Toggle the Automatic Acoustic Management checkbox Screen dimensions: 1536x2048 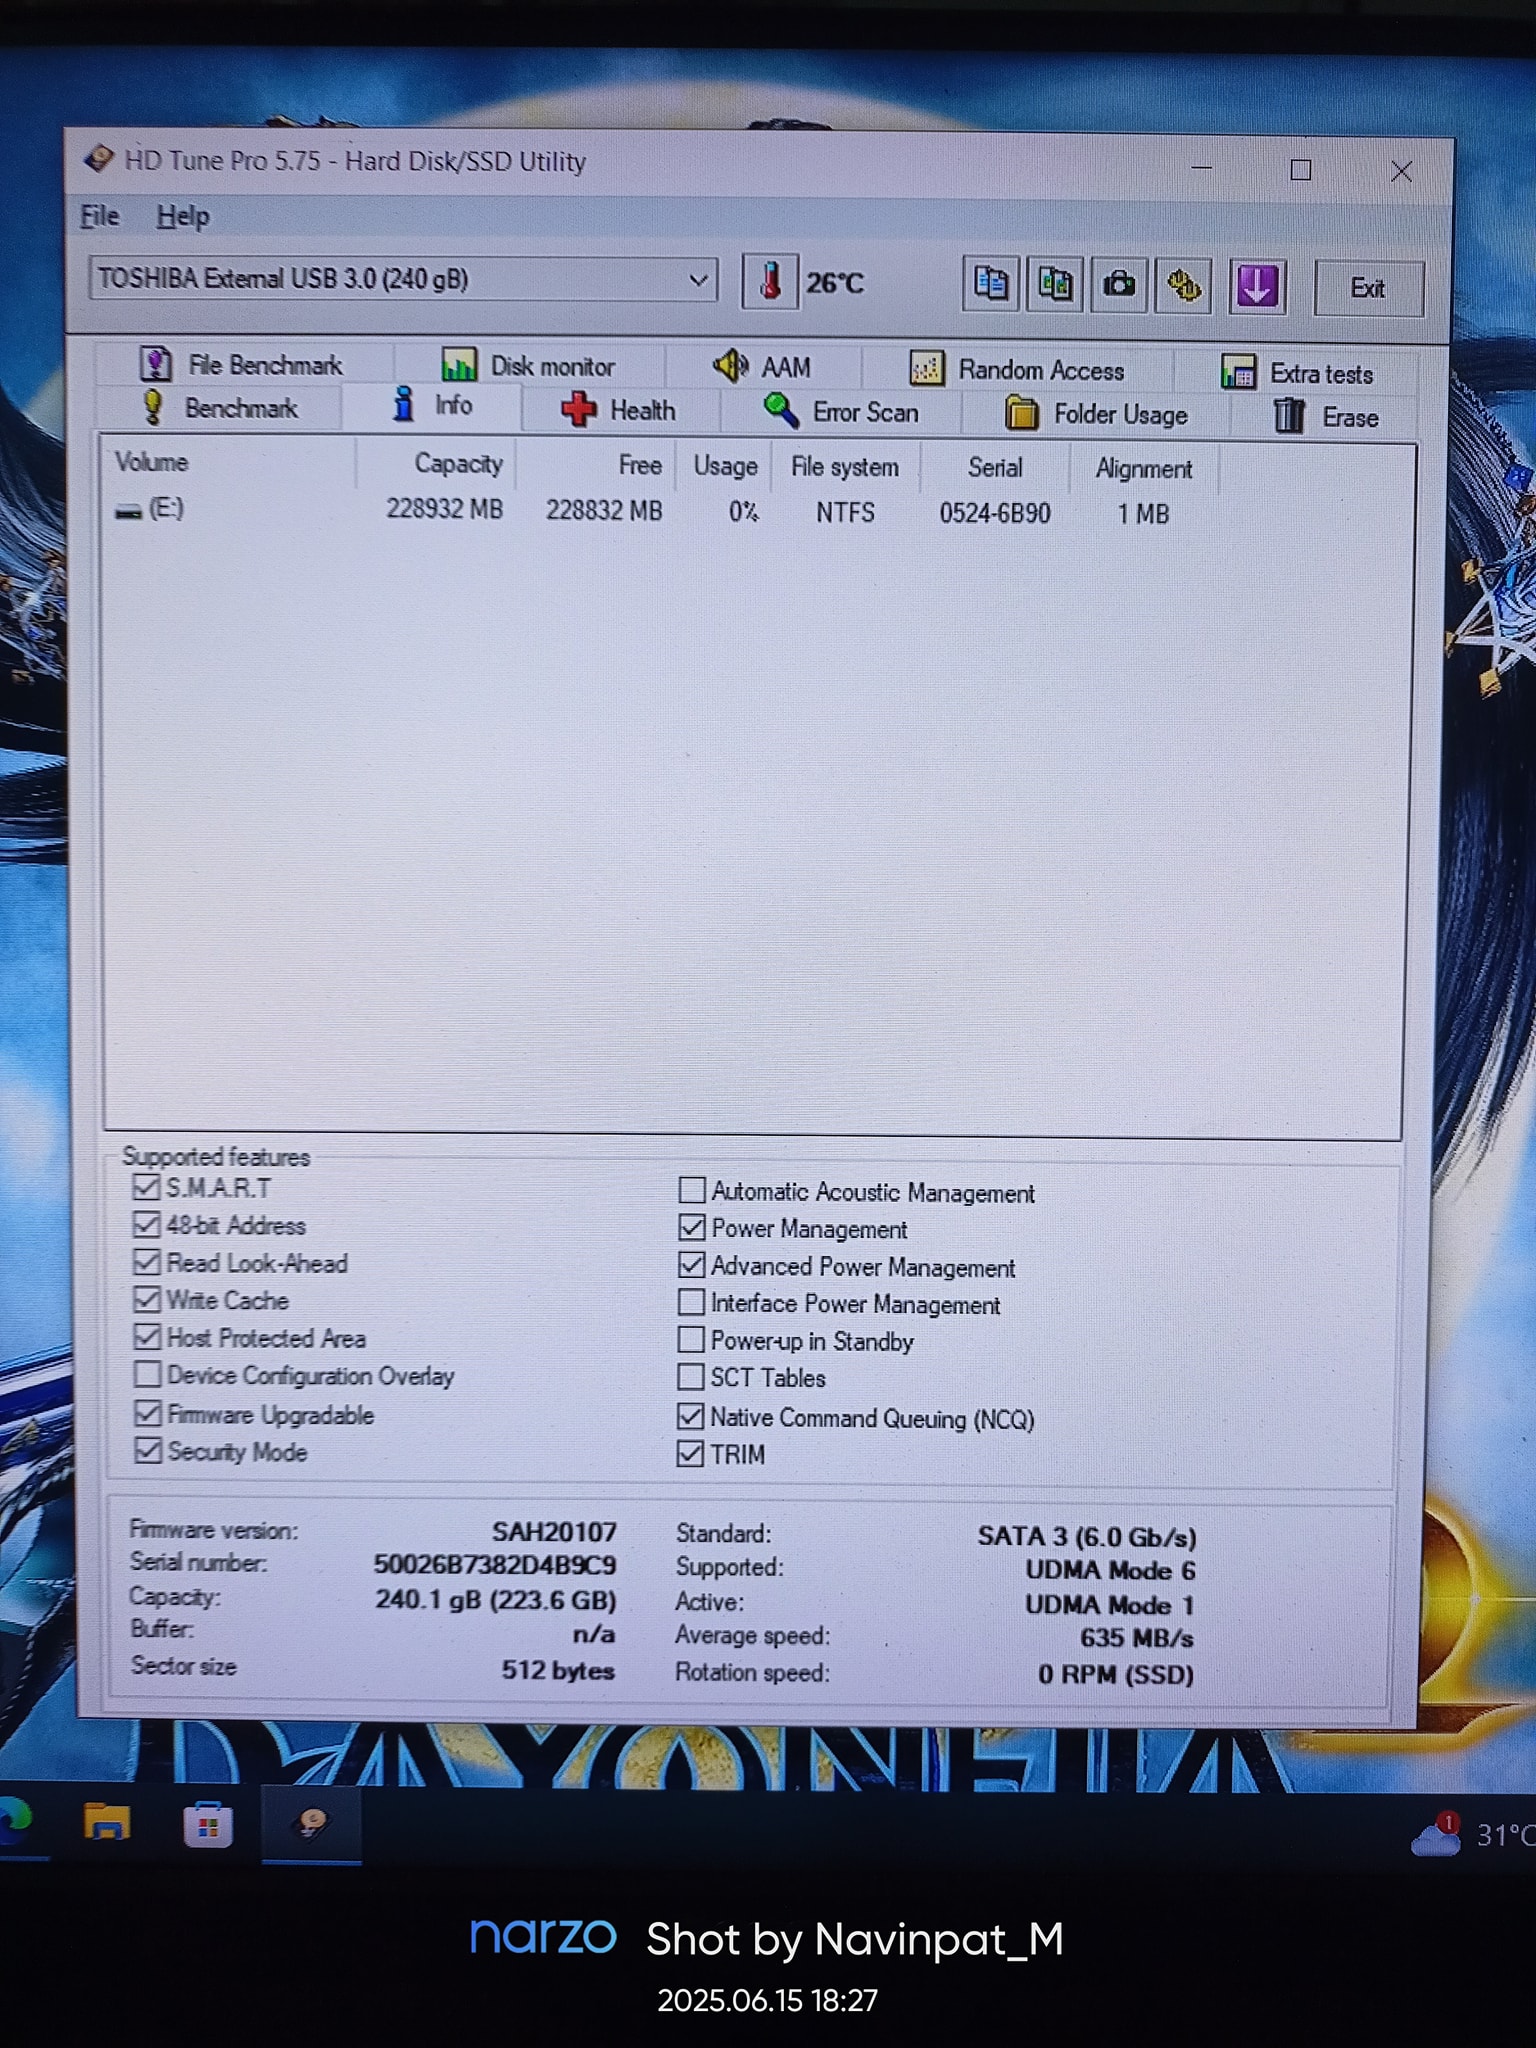click(692, 1190)
